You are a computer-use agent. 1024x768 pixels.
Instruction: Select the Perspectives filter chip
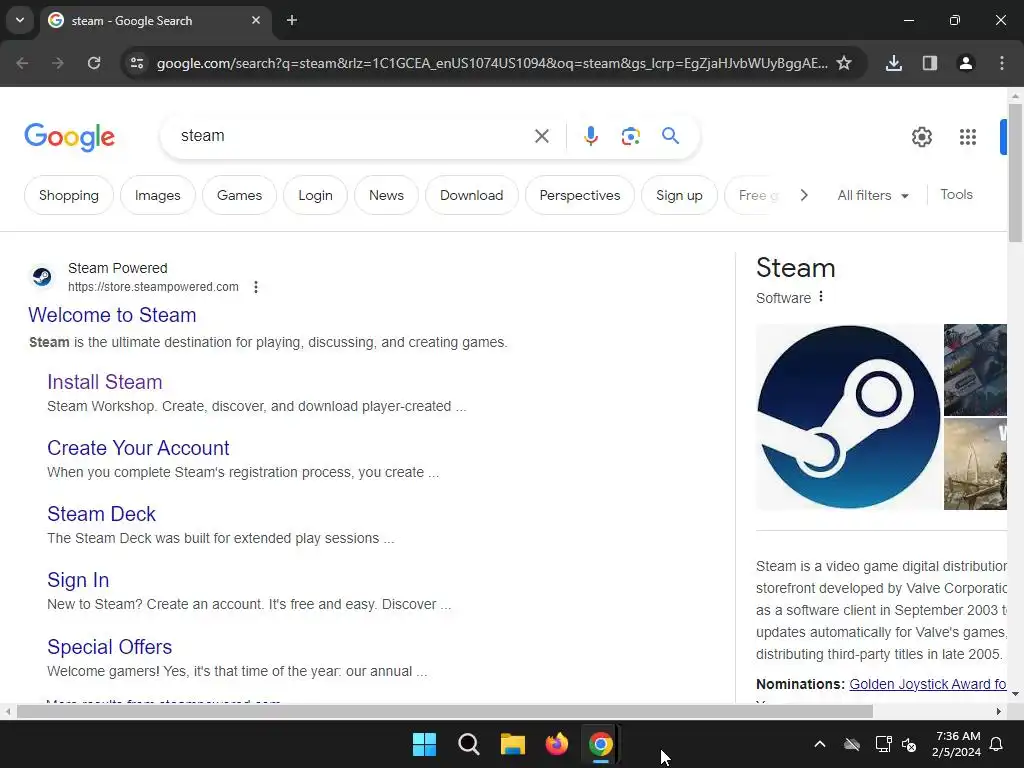(x=579, y=195)
